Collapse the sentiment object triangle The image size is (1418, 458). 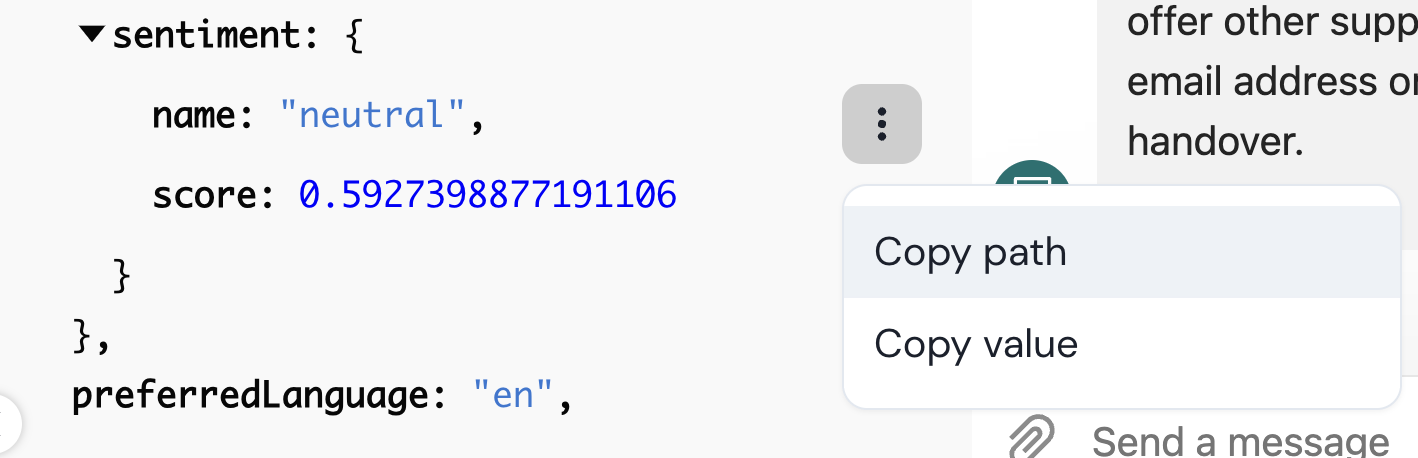tap(92, 34)
